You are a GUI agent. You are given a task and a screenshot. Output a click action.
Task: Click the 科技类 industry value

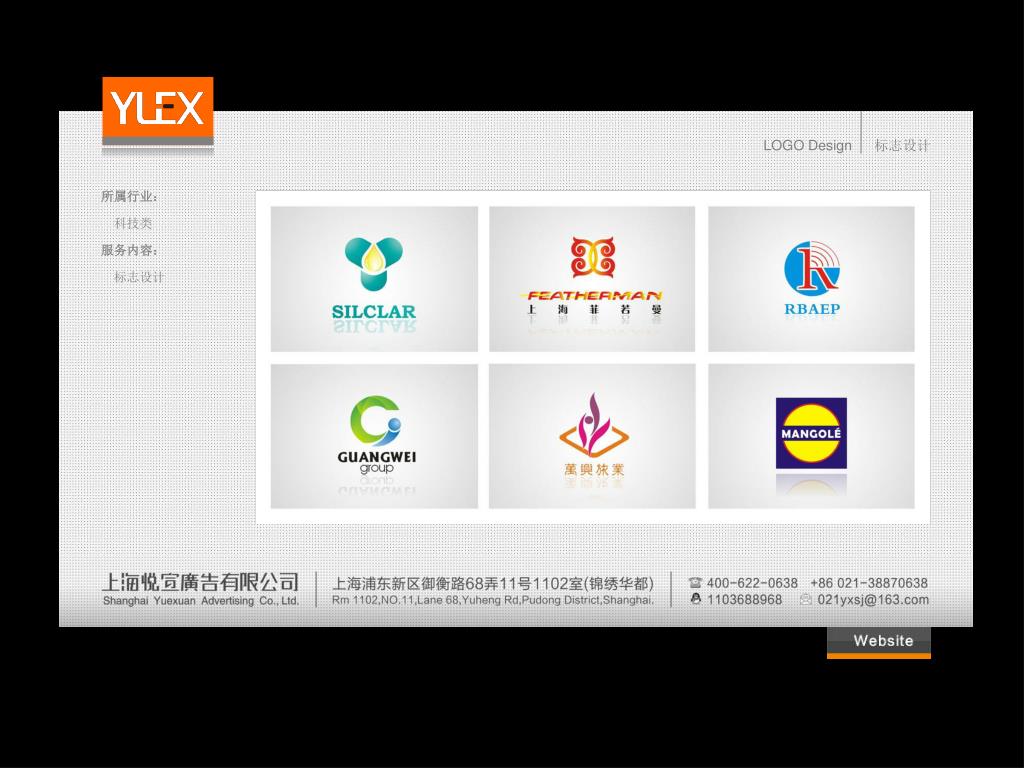pos(133,223)
